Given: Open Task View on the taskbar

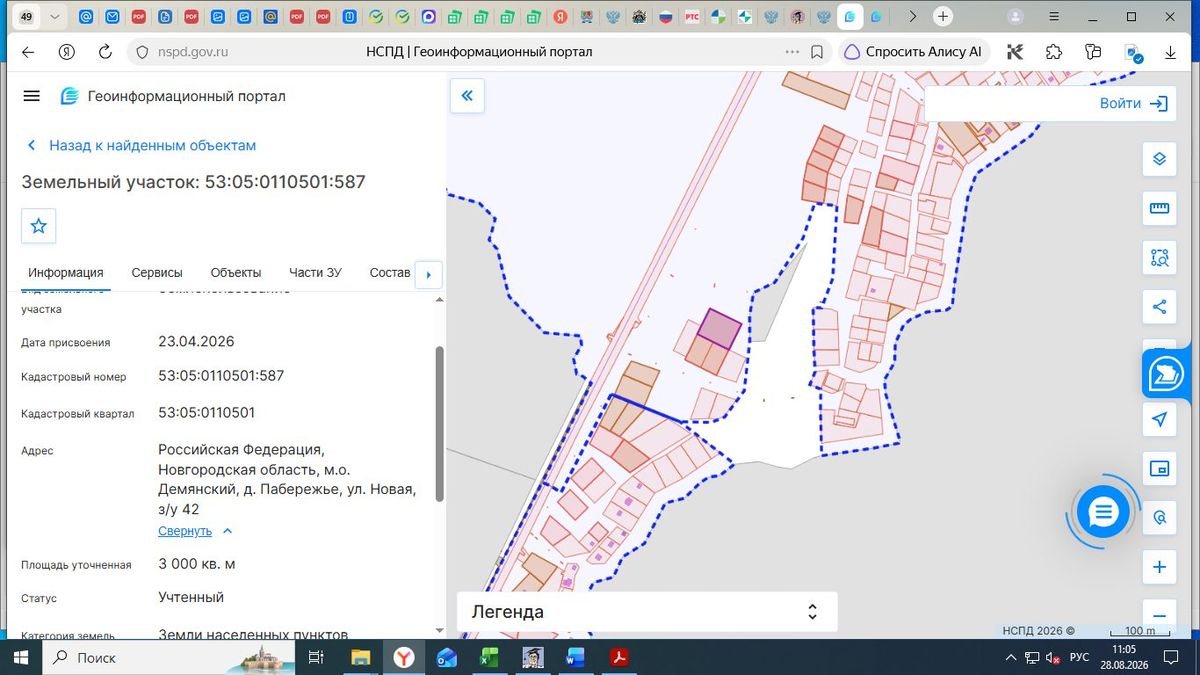Looking at the screenshot, I should 316,658.
